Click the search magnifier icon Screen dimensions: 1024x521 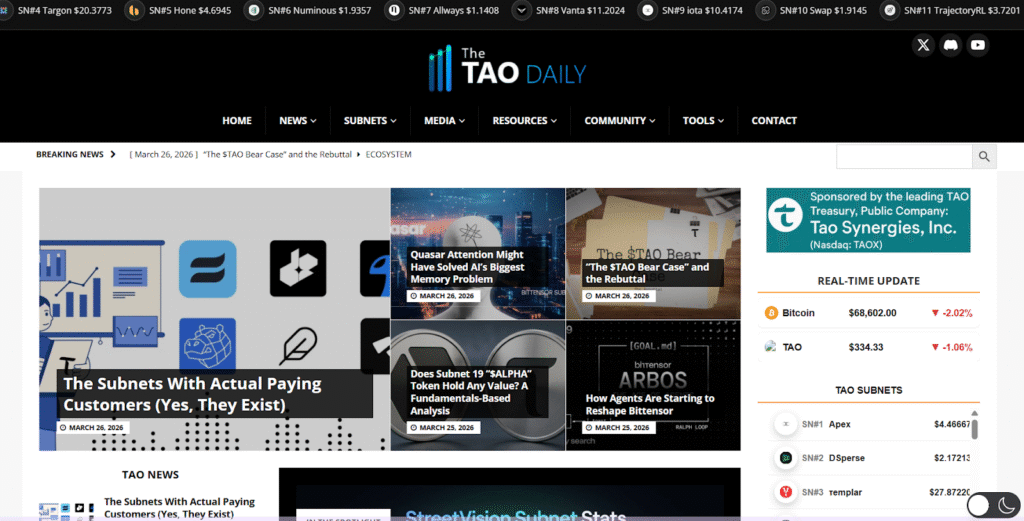[x=984, y=156]
